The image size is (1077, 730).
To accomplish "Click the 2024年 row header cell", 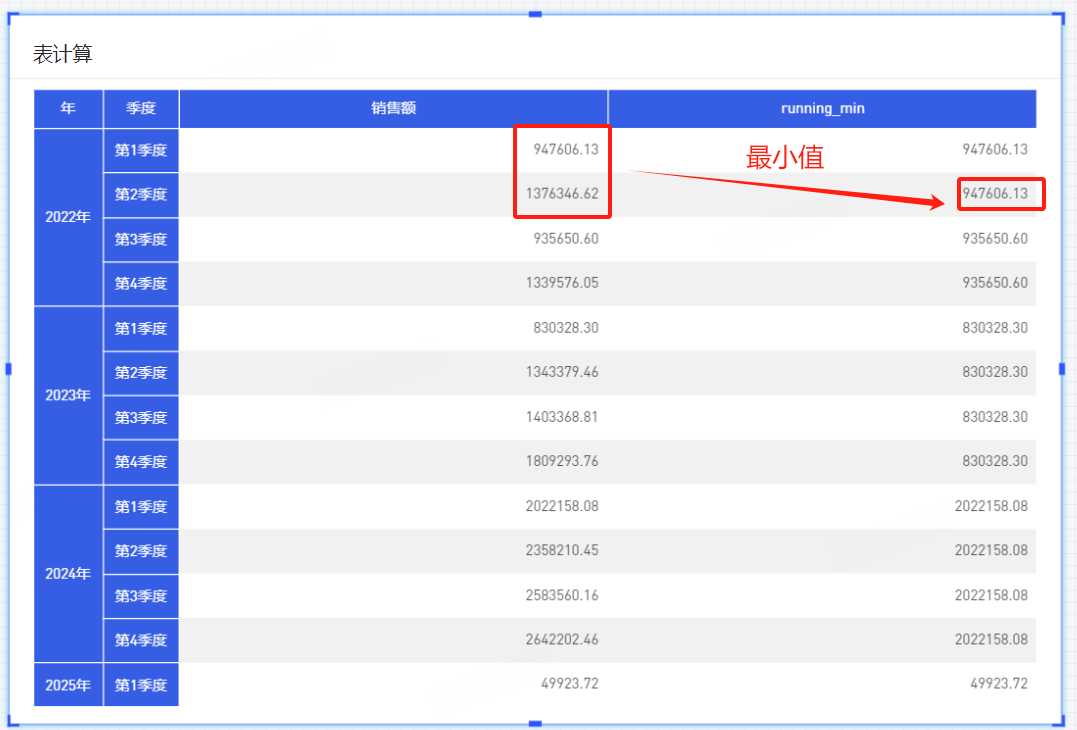I will click(68, 574).
